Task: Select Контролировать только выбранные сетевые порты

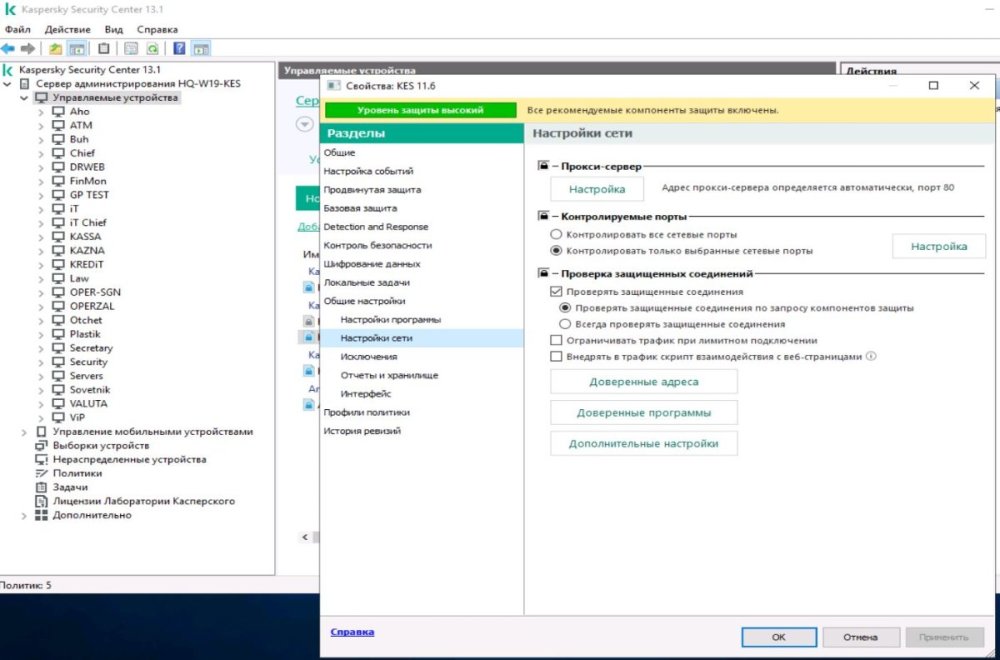Action: click(556, 251)
